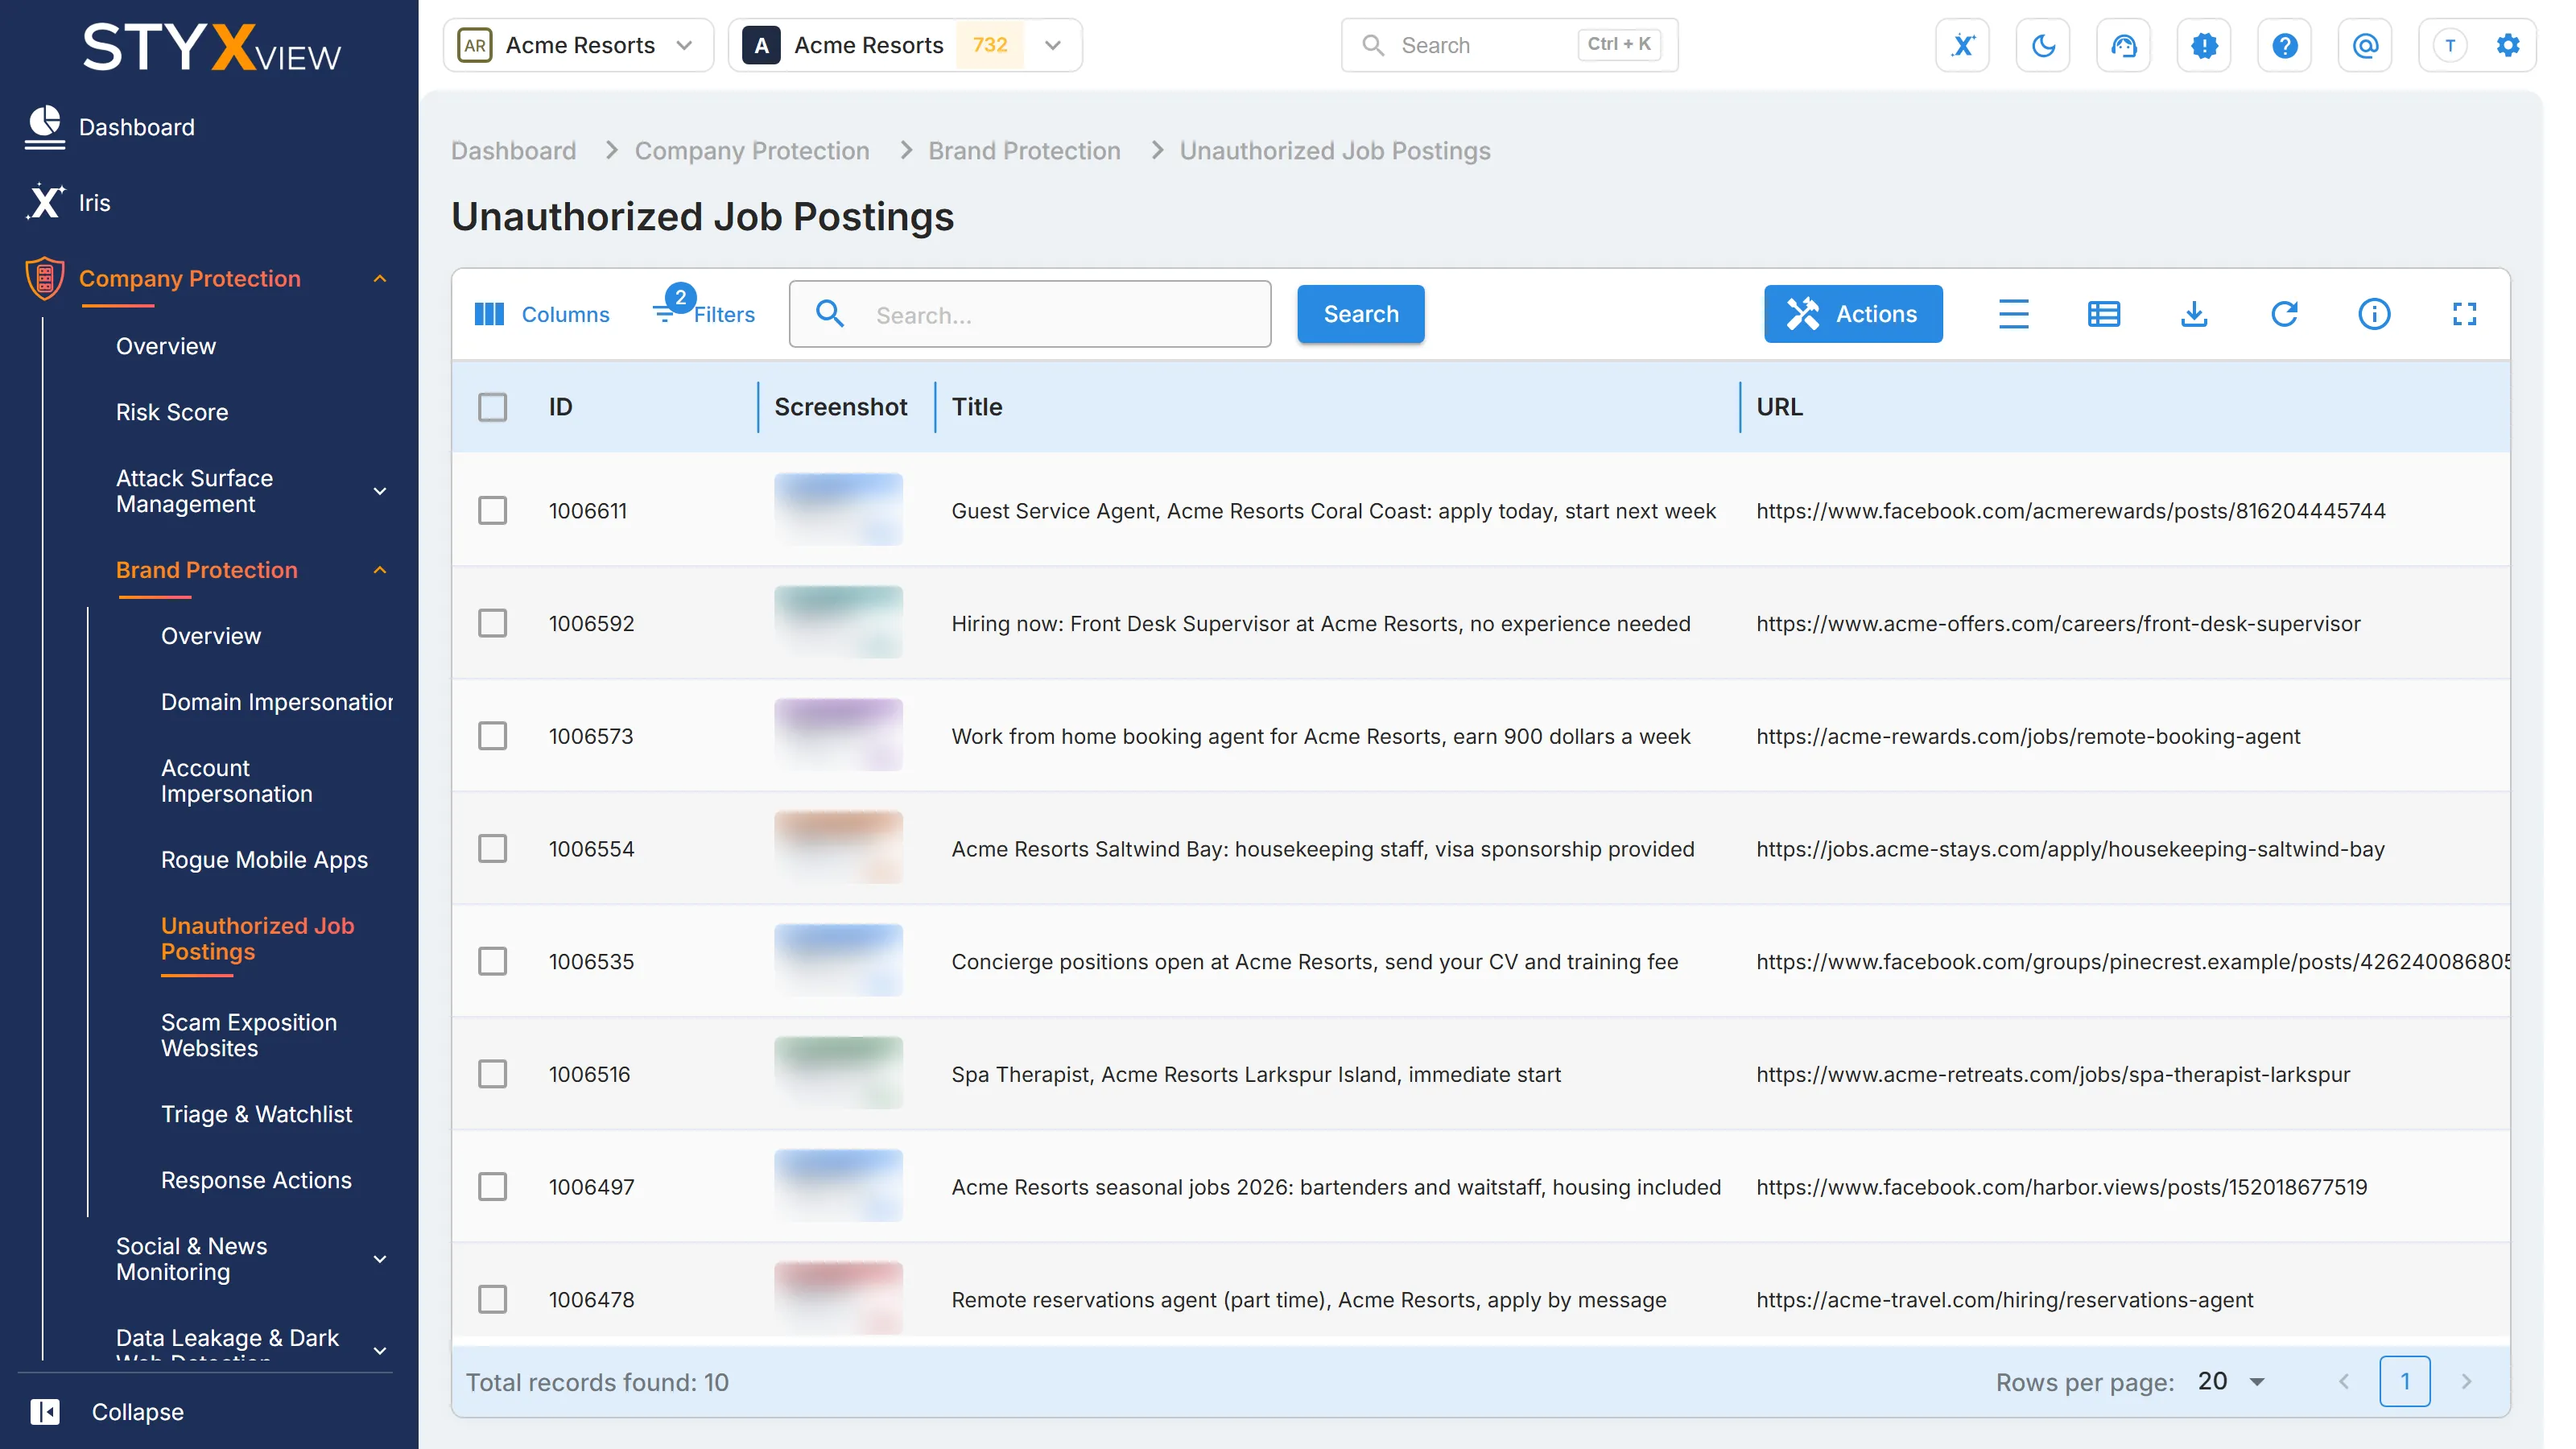Click Iris sidebar X icon
The width and height of the screenshot is (2576, 1449).
45,202
